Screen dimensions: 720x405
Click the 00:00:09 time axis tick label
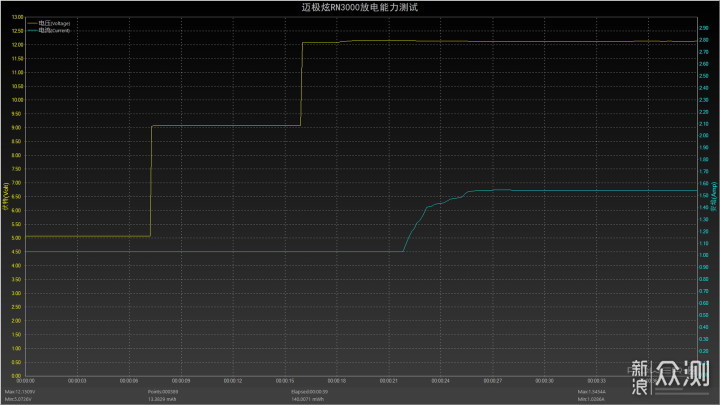pos(181,381)
